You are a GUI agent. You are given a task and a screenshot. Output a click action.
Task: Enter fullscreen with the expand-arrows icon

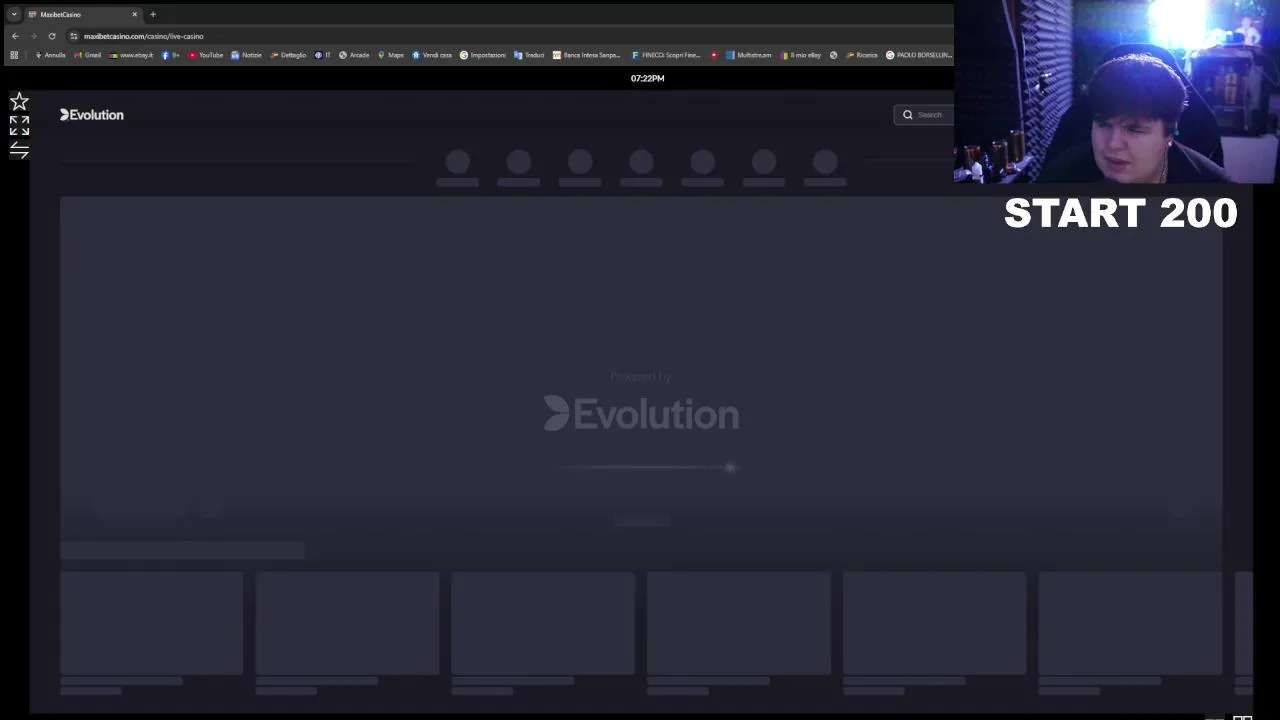click(19, 125)
